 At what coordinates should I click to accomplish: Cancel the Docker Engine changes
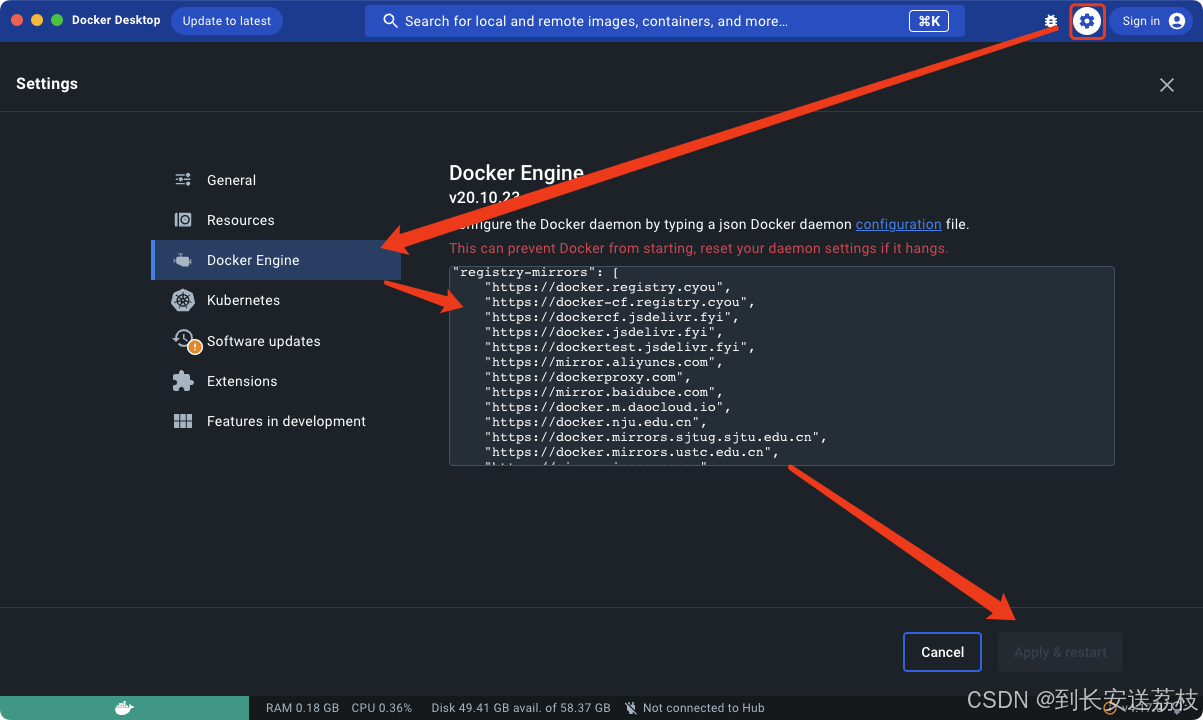pos(943,652)
